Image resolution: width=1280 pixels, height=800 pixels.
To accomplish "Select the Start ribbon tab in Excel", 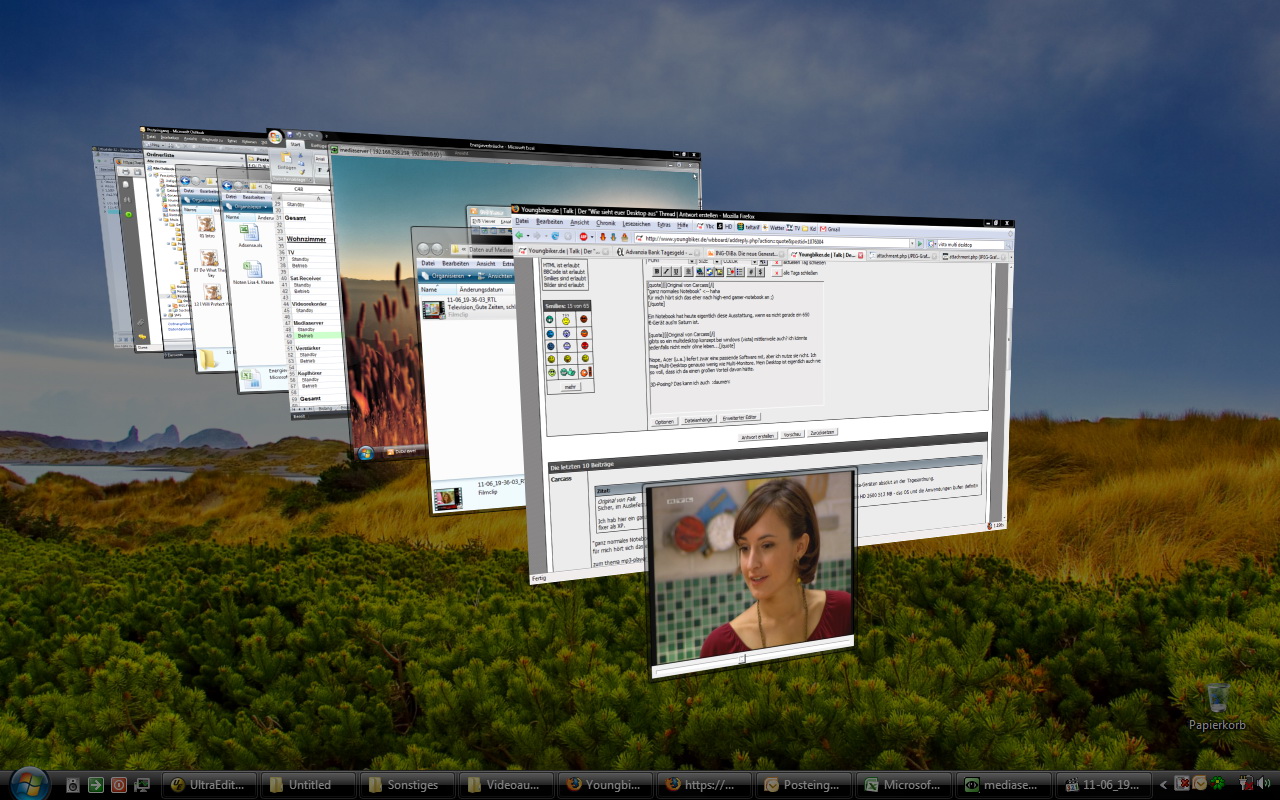I will 295,144.
